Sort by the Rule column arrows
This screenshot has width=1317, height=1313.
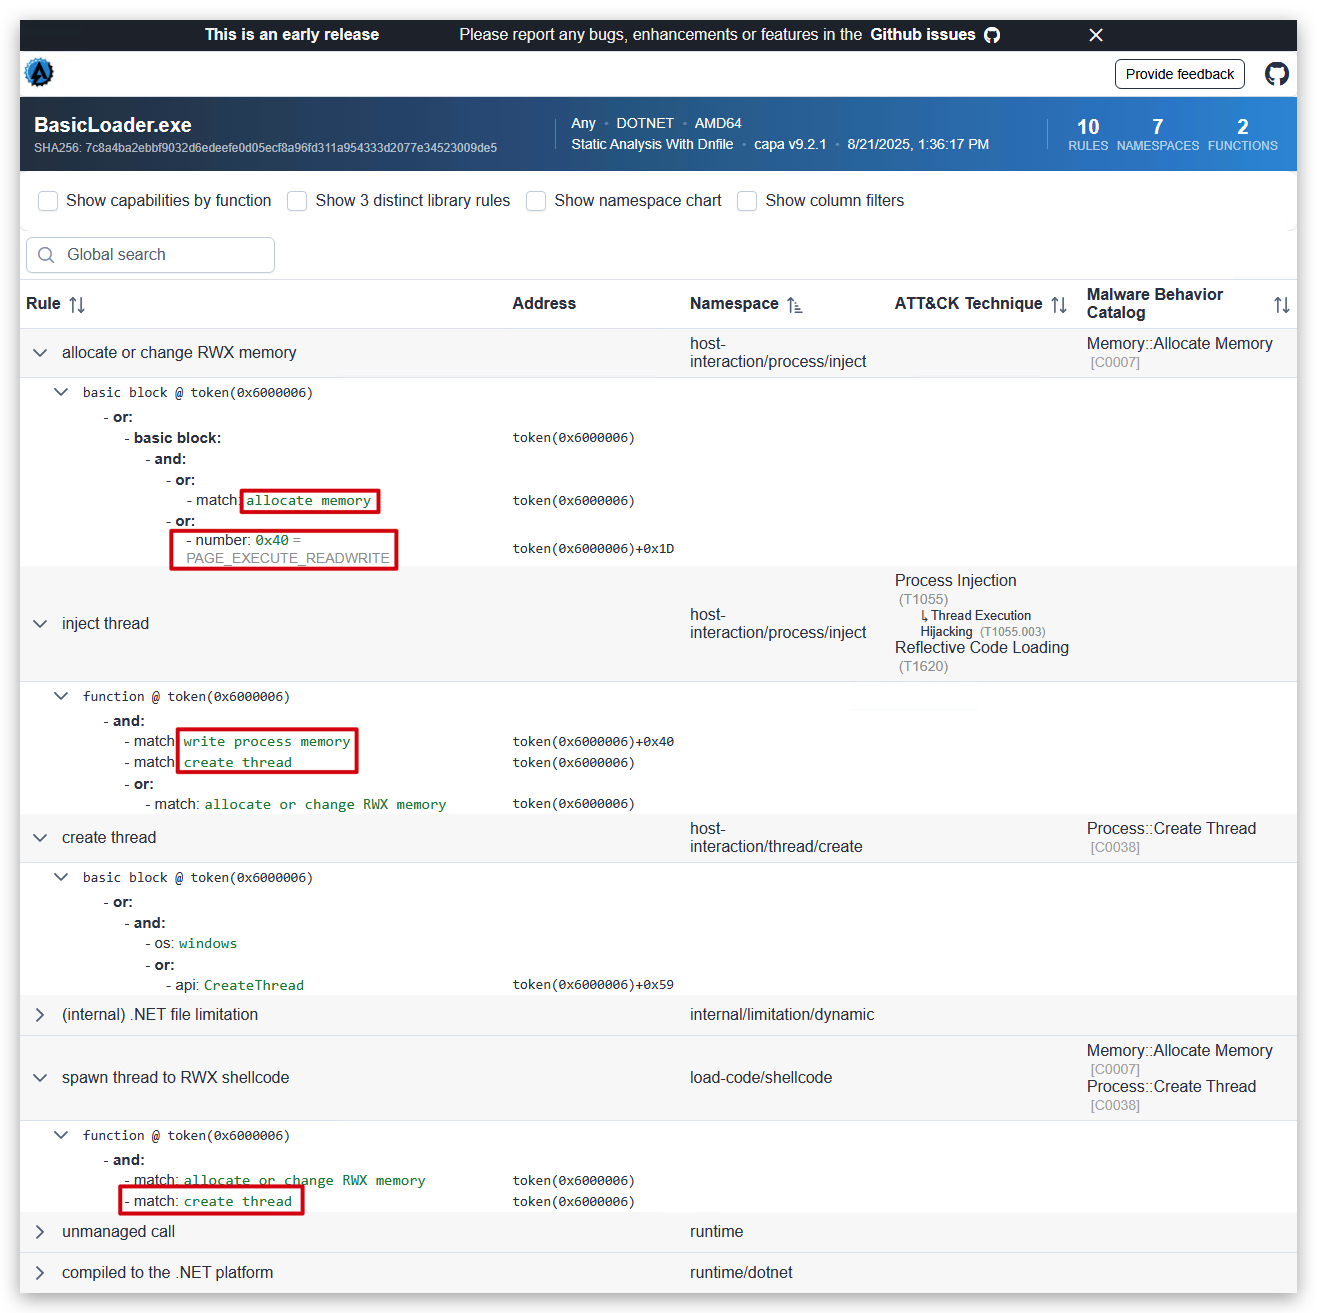tap(77, 304)
